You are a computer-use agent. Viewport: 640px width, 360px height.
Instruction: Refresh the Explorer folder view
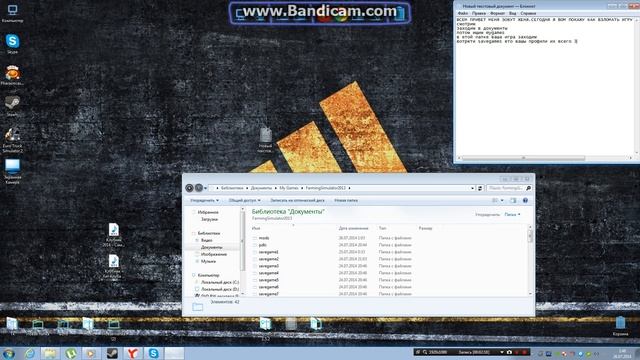click(x=480, y=188)
